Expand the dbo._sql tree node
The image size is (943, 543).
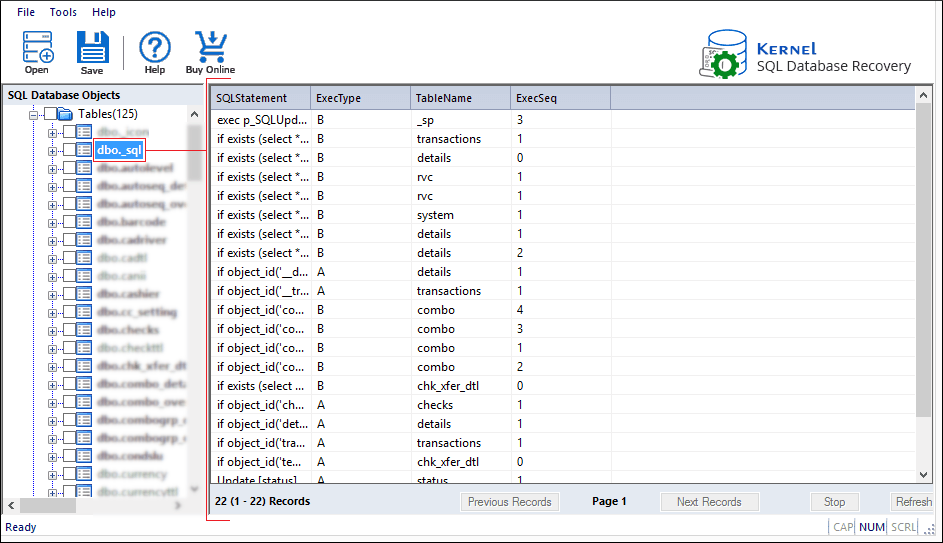tap(52, 151)
